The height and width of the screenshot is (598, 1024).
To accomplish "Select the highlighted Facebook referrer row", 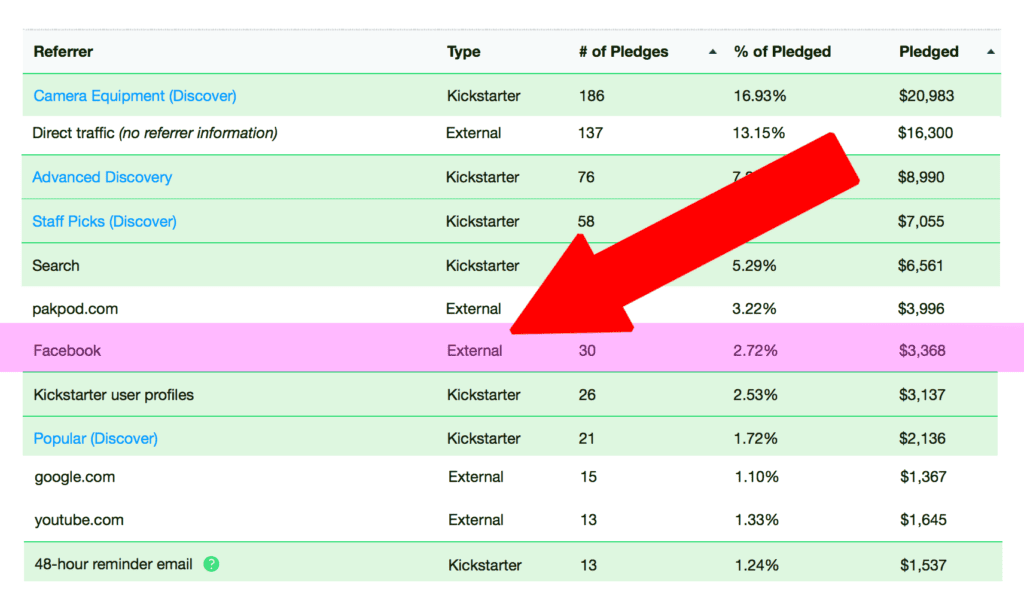I will pyautogui.click(x=67, y=350).
